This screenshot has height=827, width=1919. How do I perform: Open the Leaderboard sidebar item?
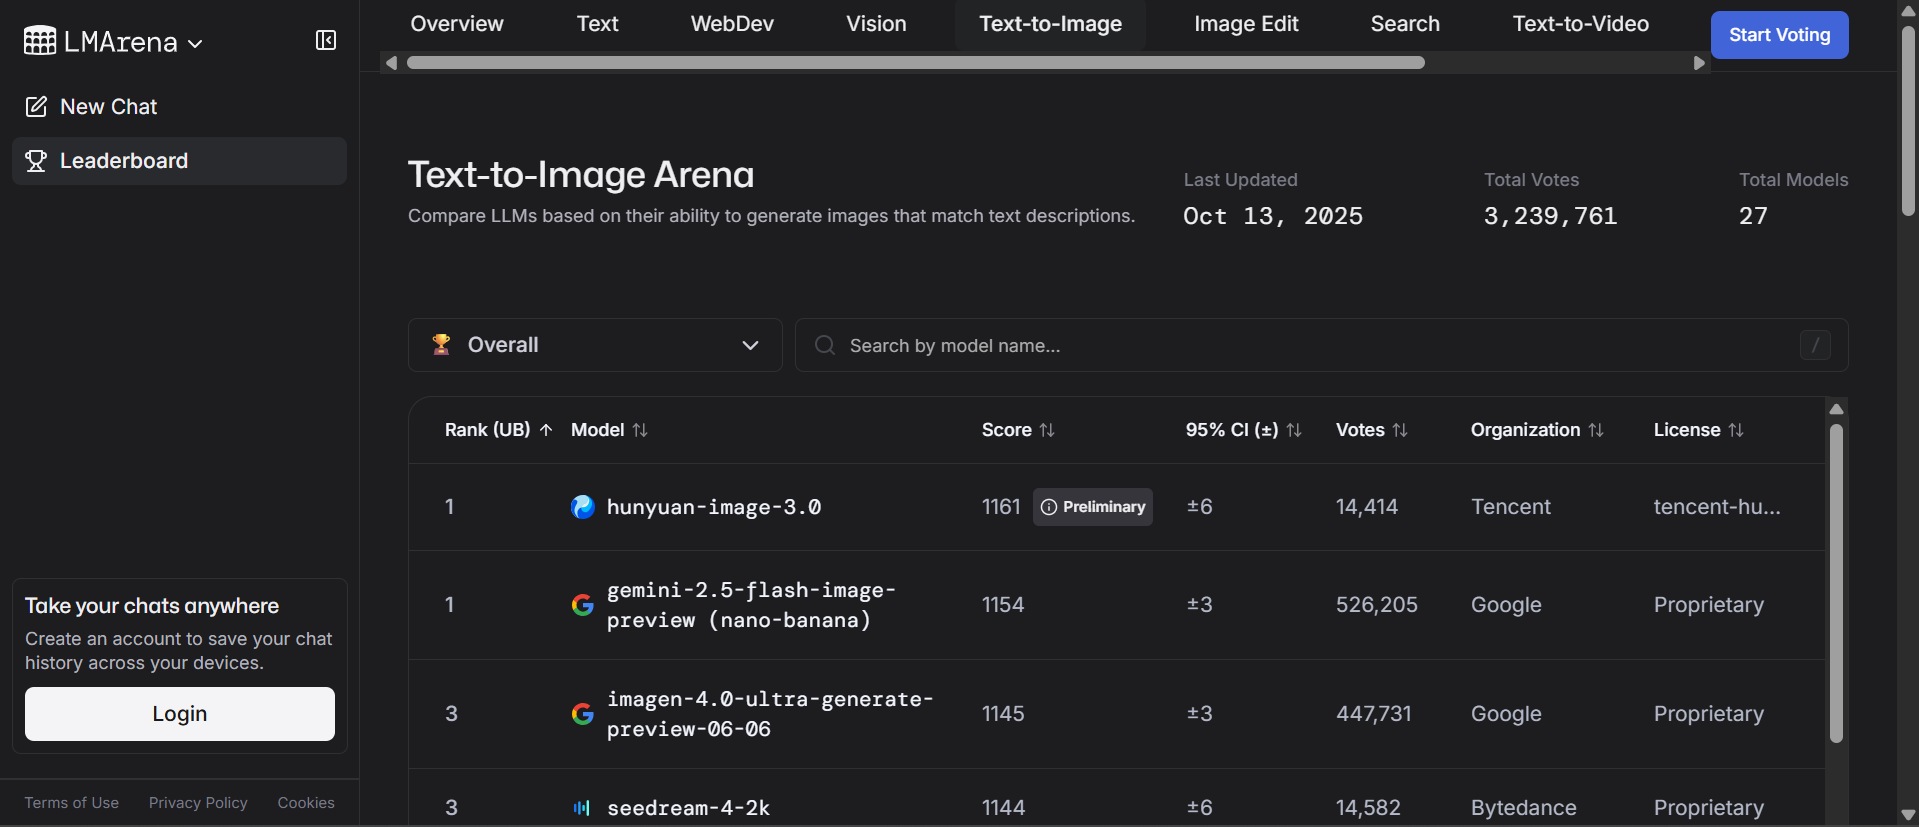point(180,161)
